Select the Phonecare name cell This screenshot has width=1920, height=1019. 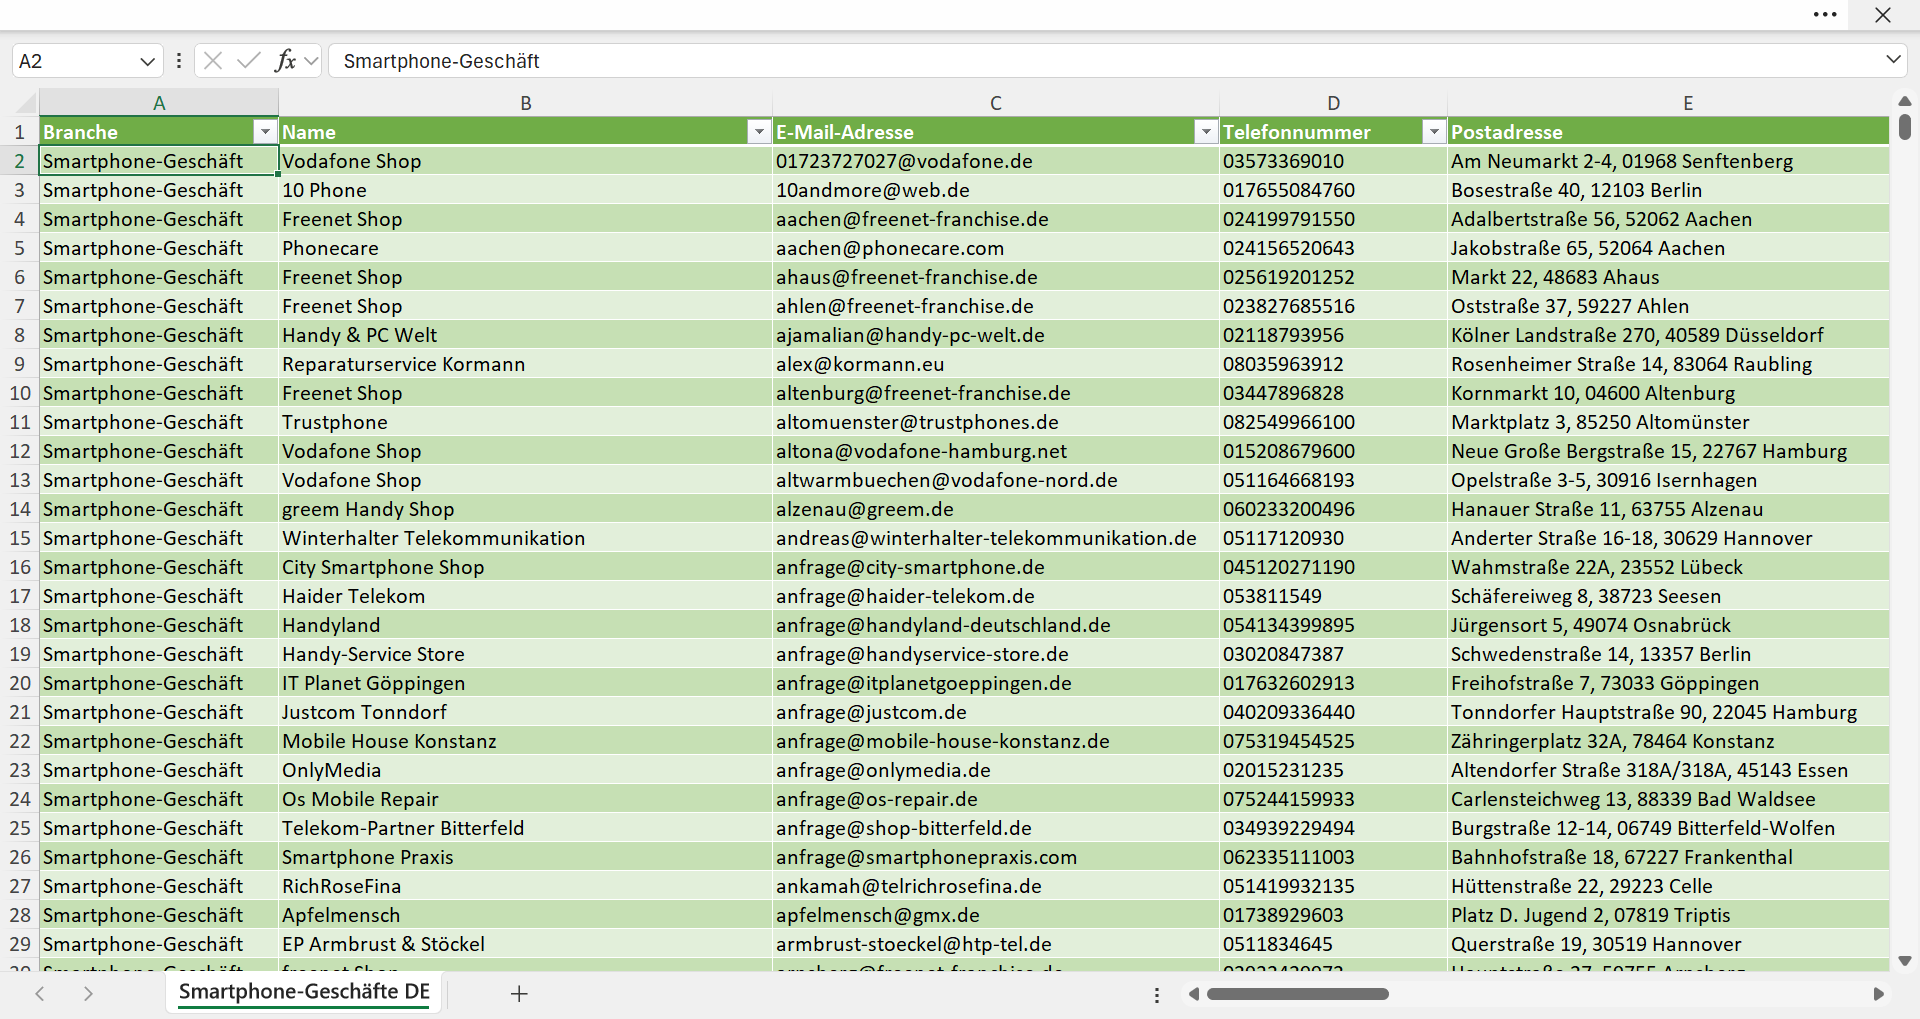pyautogui.click(x=526, y=248)
